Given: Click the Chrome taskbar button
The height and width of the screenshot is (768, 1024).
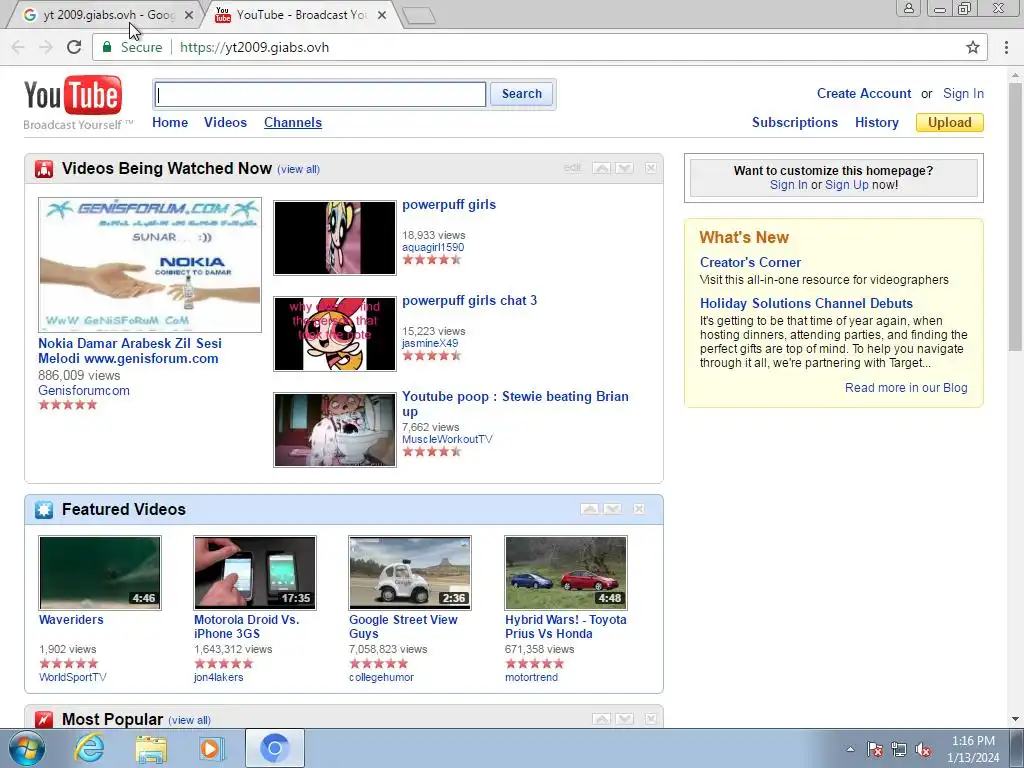Looking at the screenshot, I should (x=275, y=748).
